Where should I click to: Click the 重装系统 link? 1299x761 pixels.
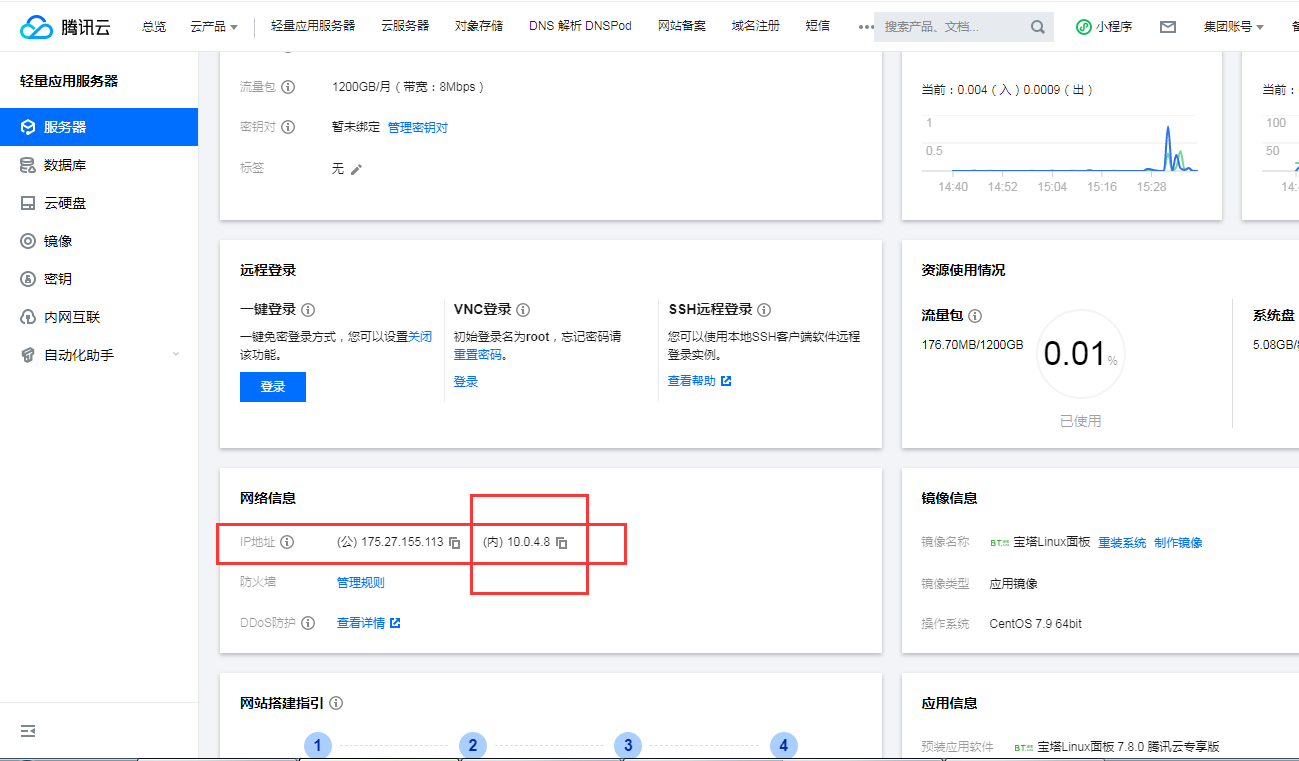(x=1122, y=543)
